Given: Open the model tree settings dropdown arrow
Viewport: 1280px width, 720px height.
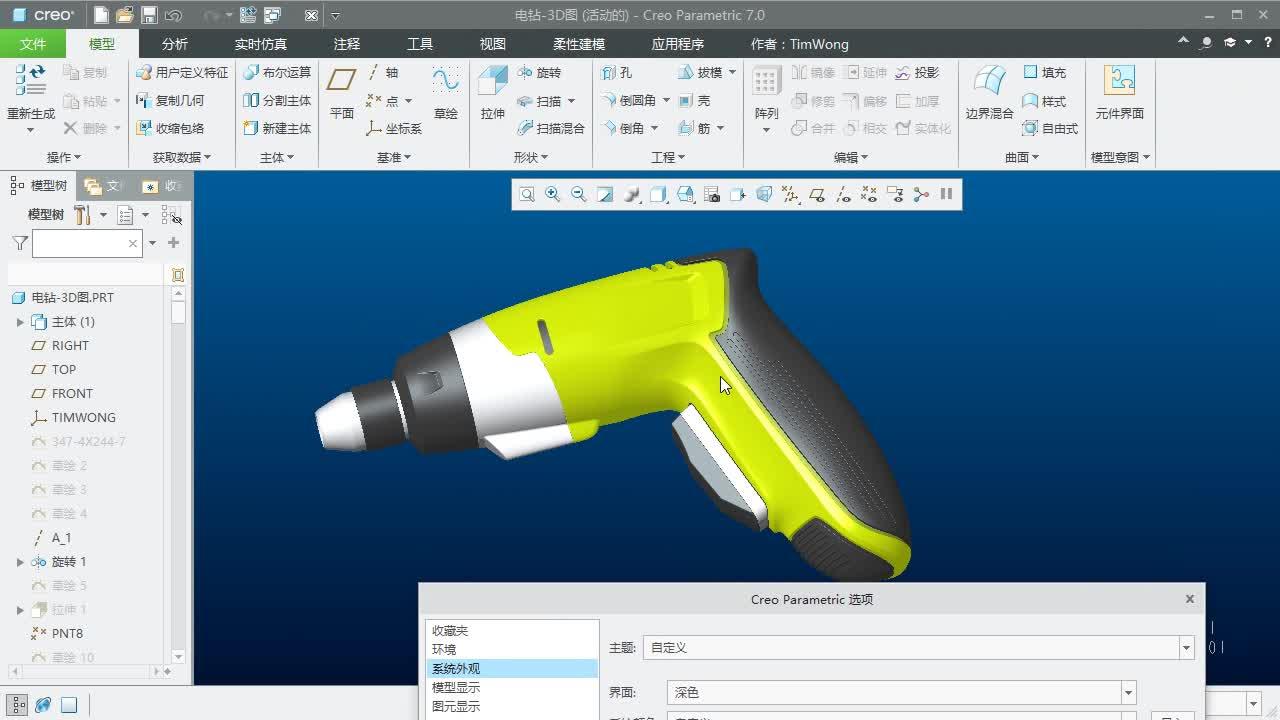Looking at the screenshot, I should click(x=103, y=215).
